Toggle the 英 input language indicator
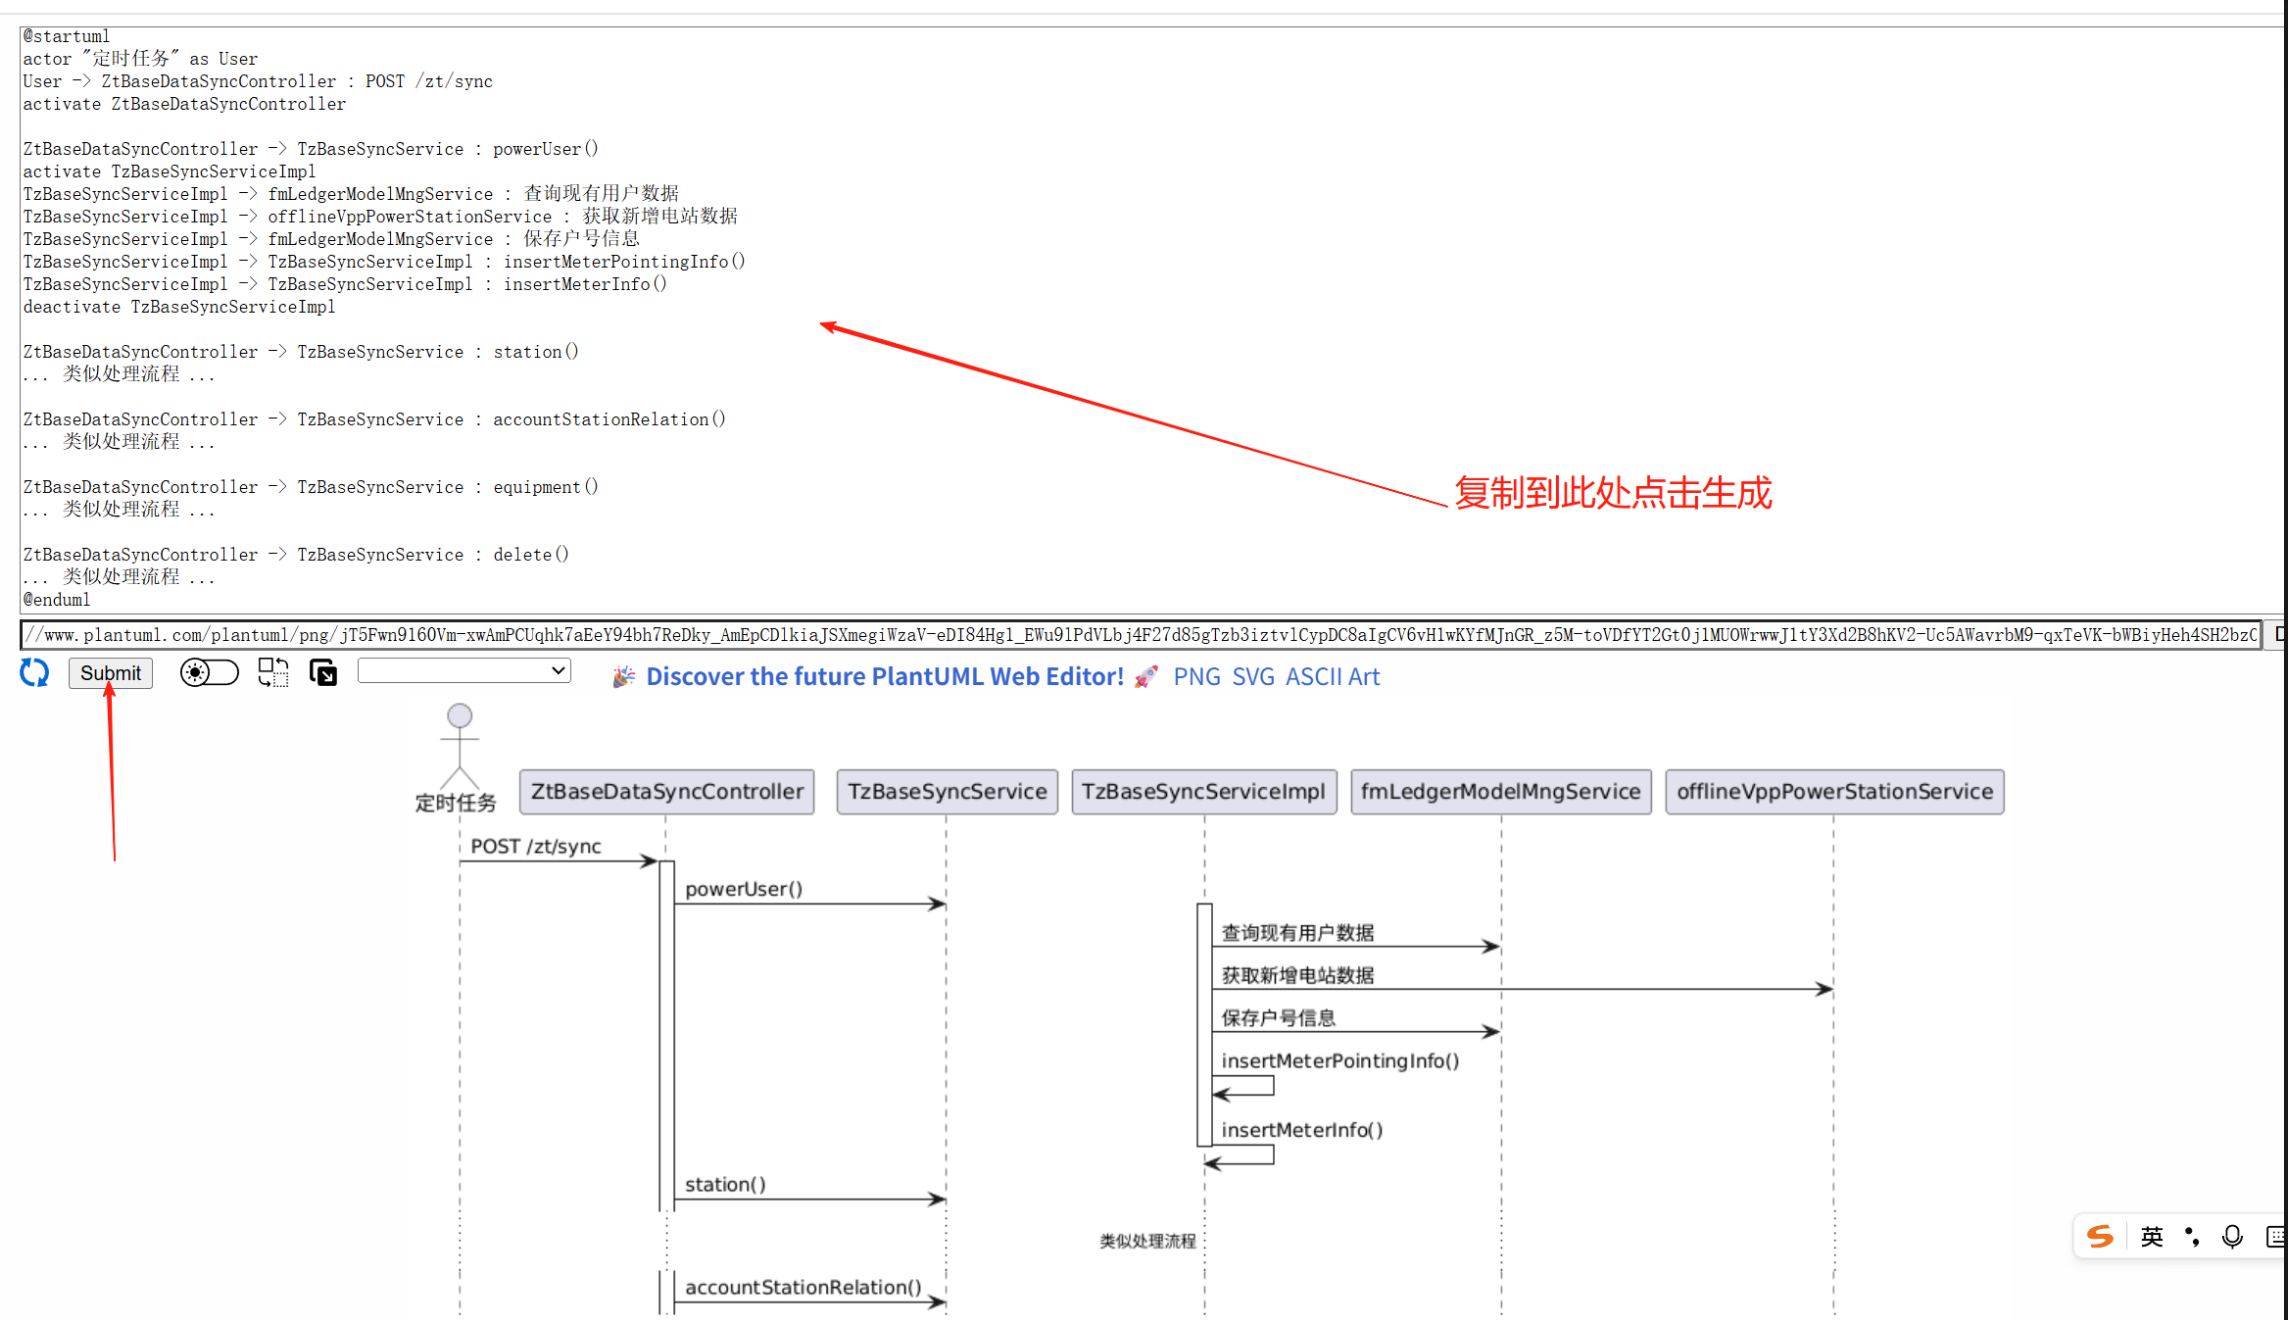The height and width of the screenshot is (1320, 2288). click(x=2152, y=1237)
